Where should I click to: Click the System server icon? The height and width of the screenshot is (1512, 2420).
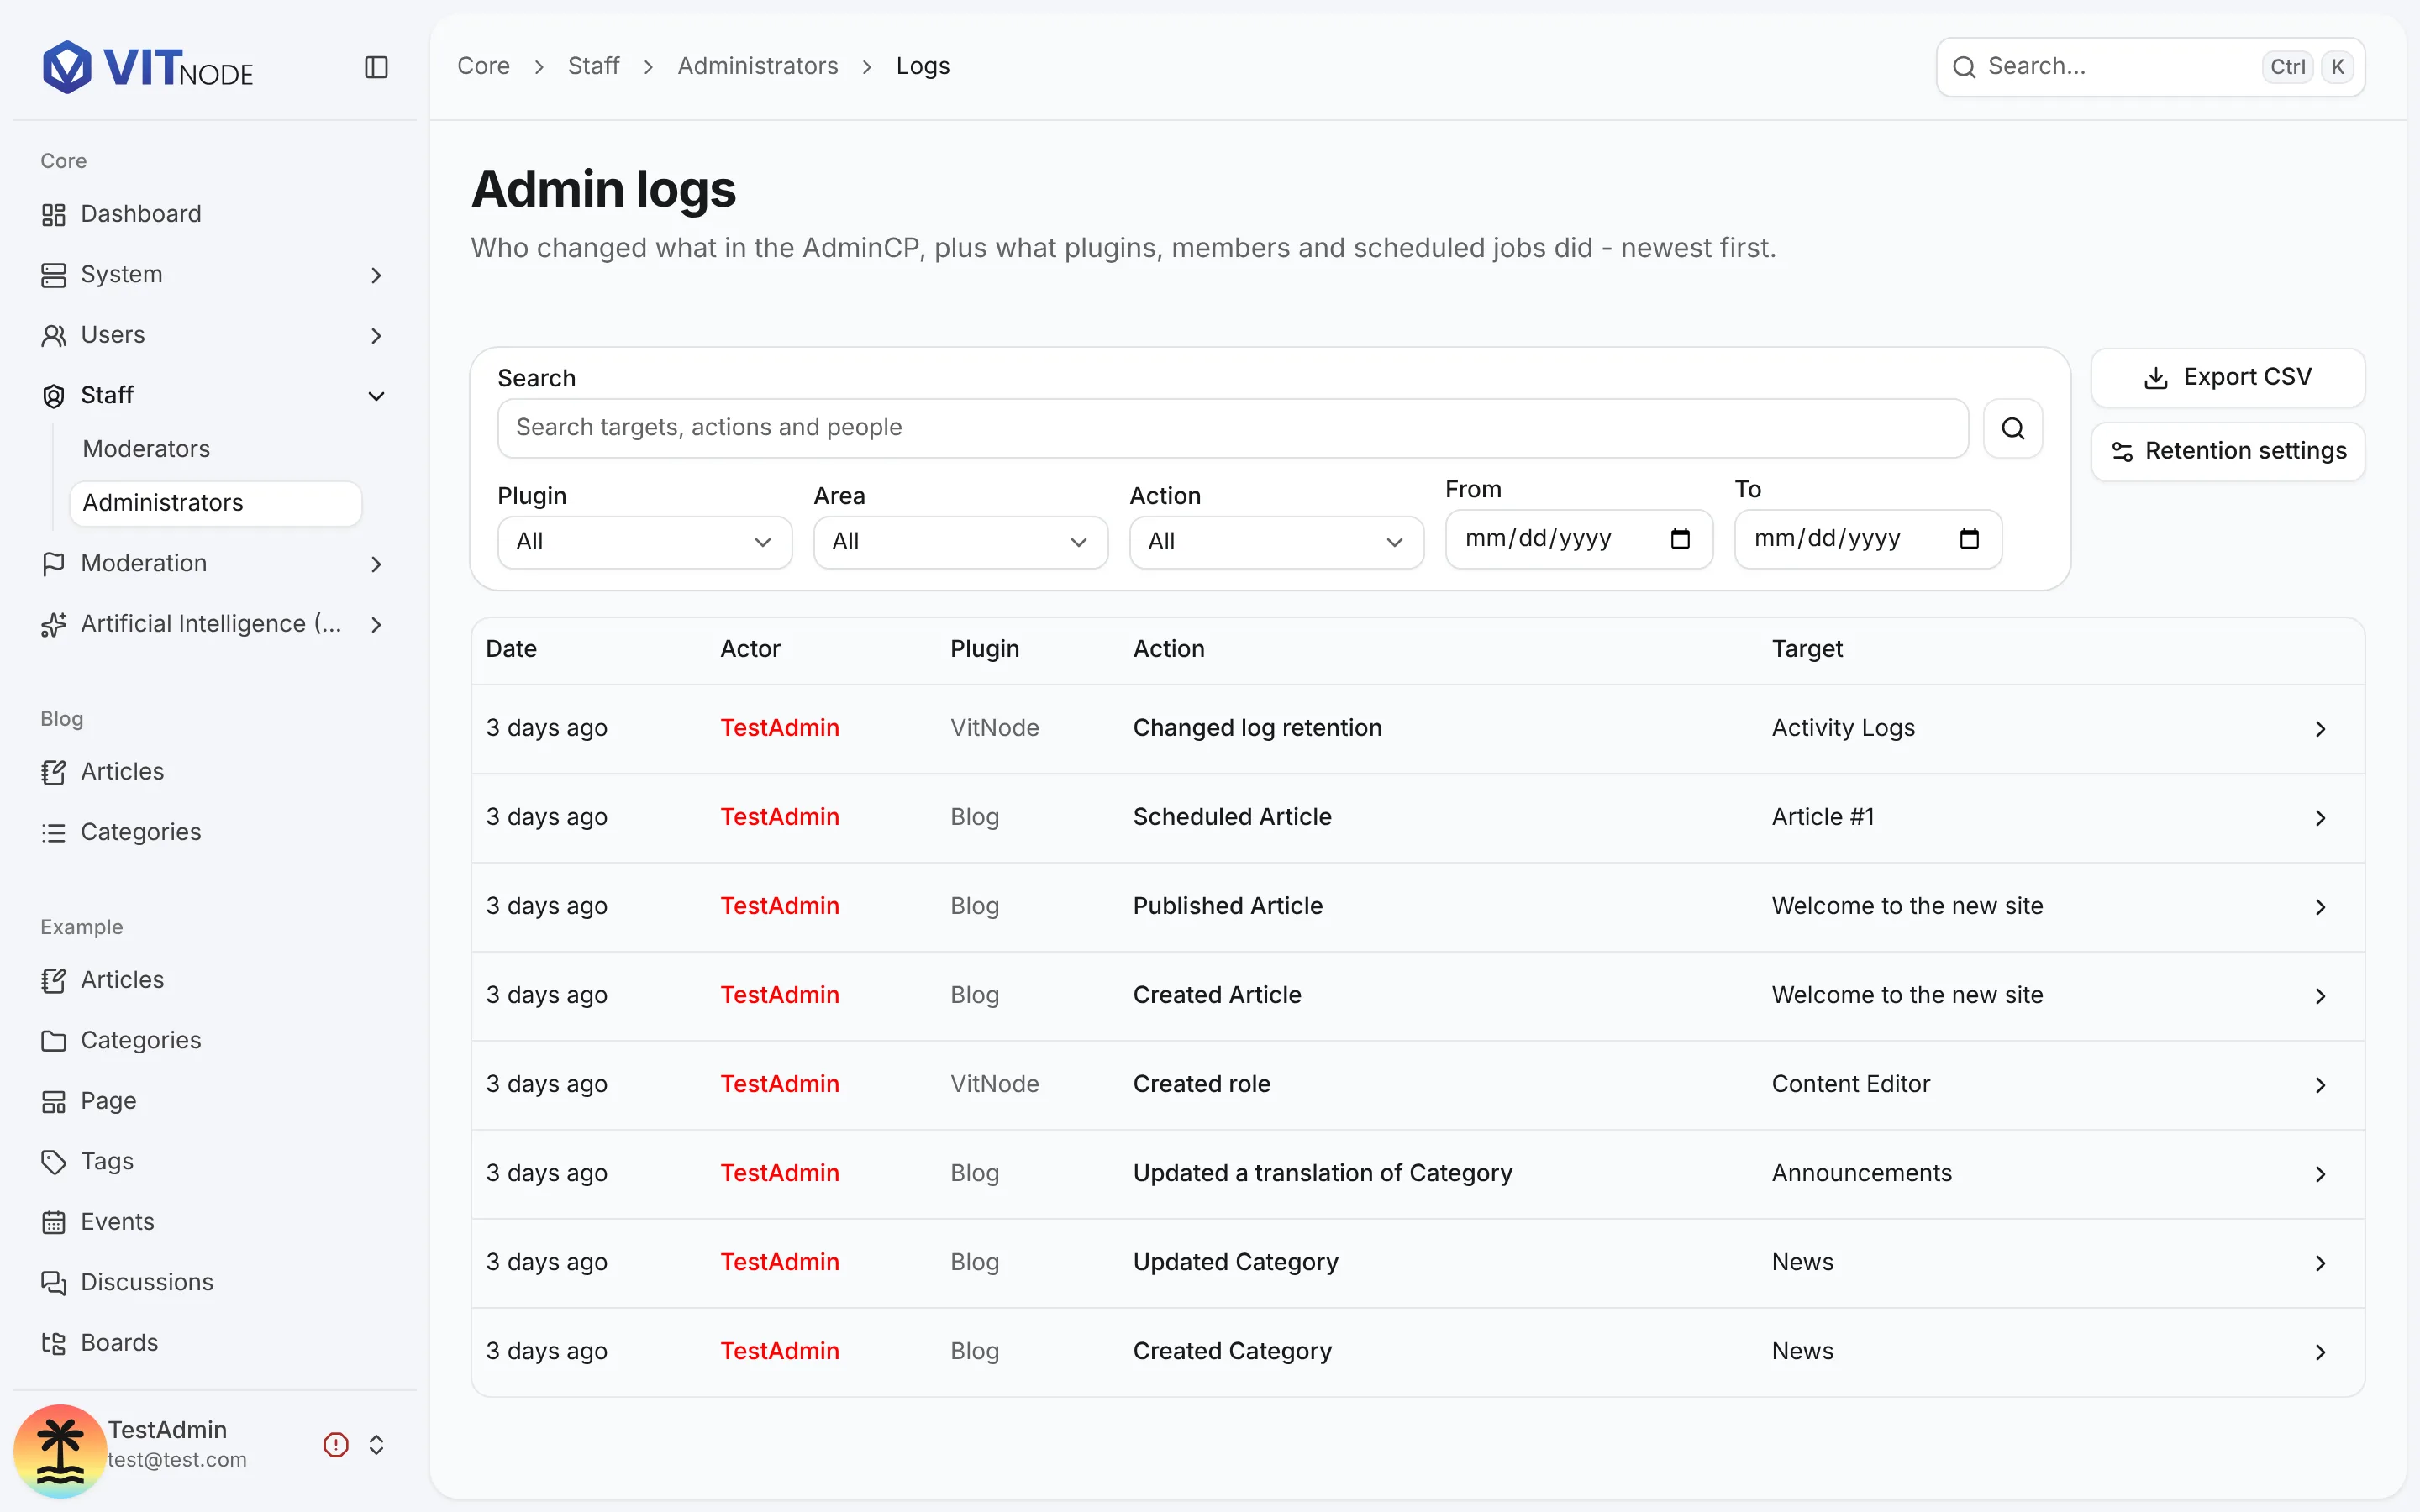tap(54, 275)
